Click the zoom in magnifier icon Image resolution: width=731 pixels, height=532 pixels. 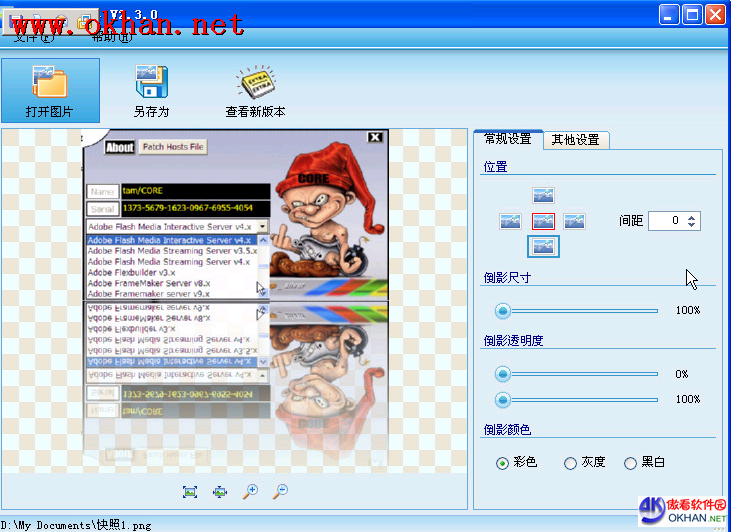coord(250,491)
